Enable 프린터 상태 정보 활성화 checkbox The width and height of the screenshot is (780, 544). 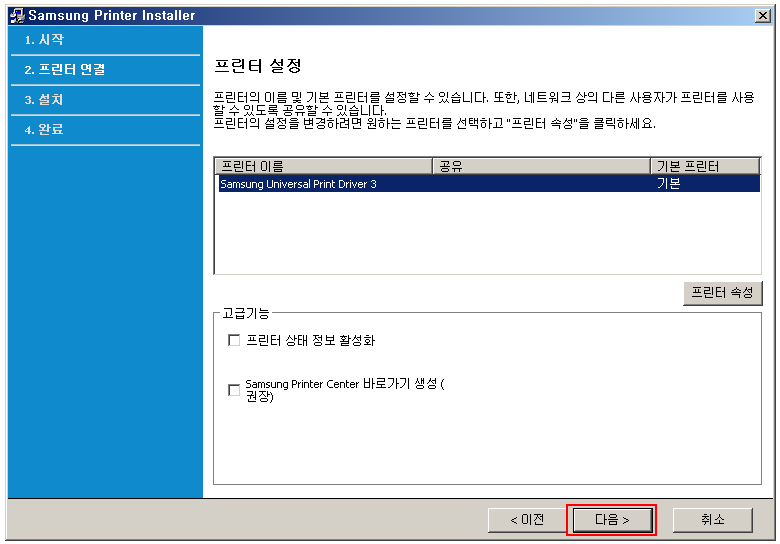[x=234, y=340]
